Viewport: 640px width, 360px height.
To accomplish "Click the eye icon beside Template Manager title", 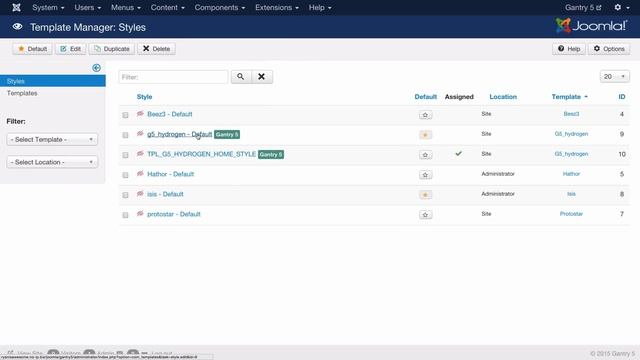I will [17, 27].
